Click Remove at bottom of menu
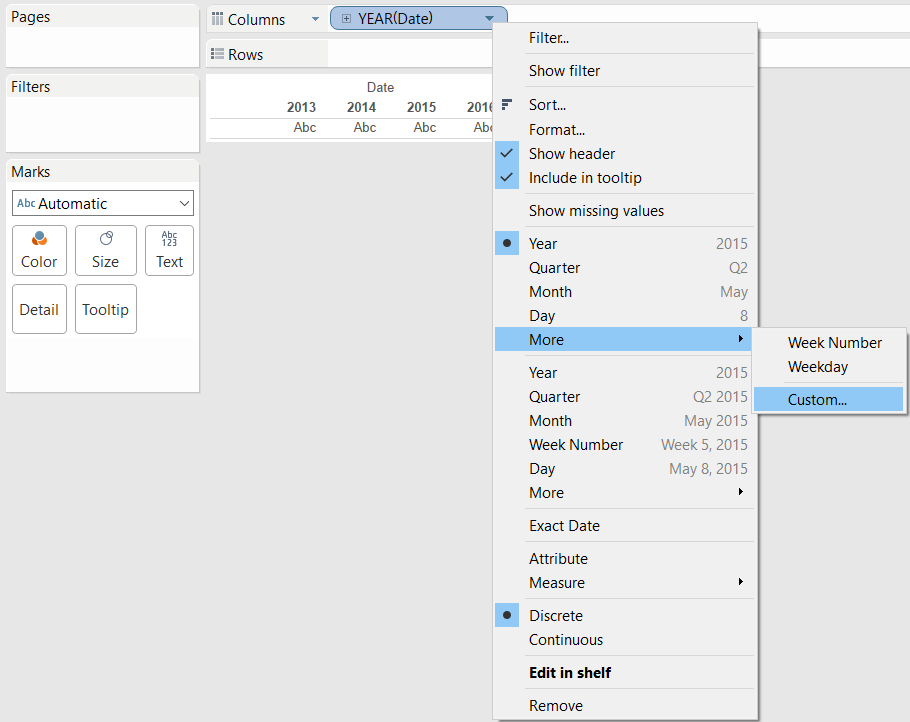The height and width of the screenshot is (722, 910). pos(555,706)
